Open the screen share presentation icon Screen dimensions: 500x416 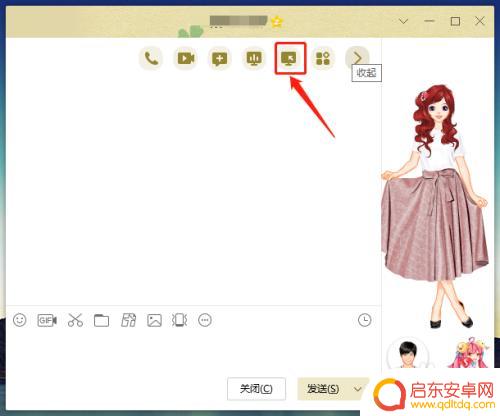(x=254, y=59)
